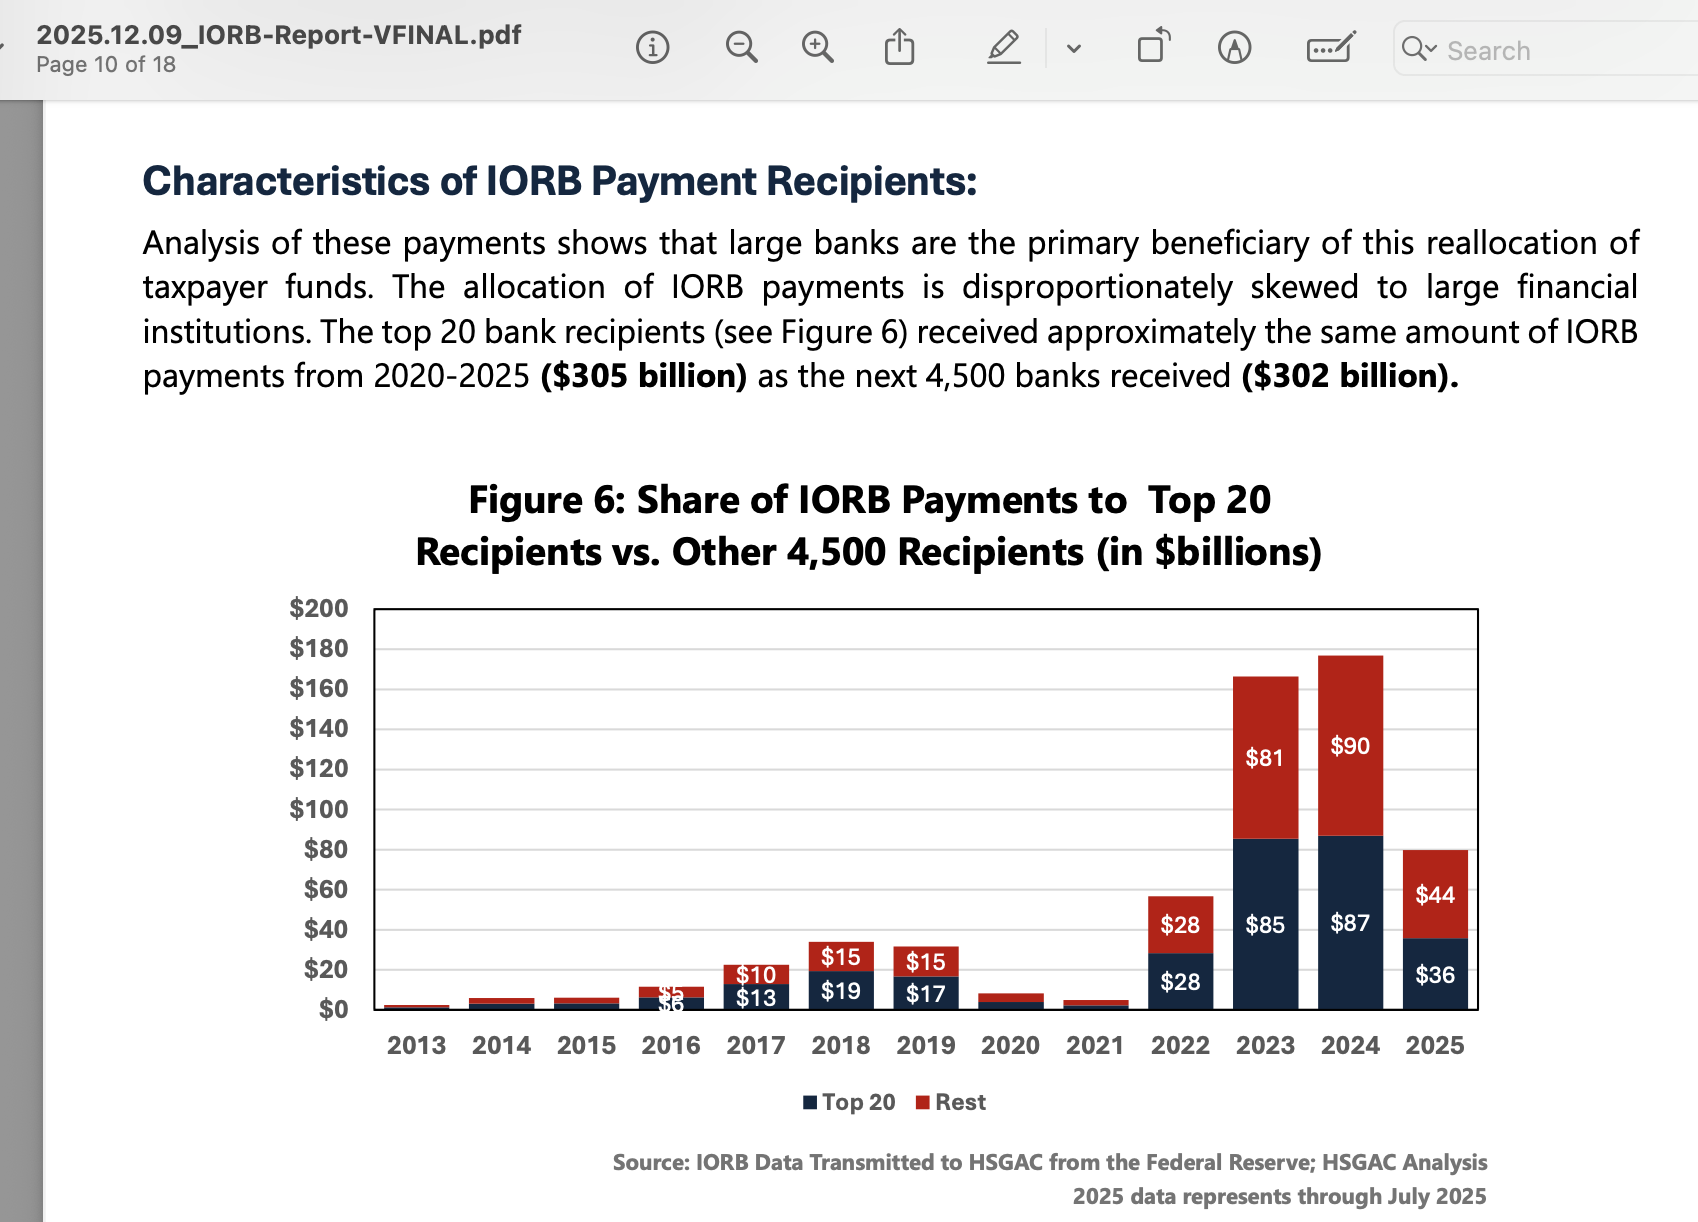Click the '2016' x-axis label
Viewport: 1698px width, 1222px height.
[x=671, y=1045]
